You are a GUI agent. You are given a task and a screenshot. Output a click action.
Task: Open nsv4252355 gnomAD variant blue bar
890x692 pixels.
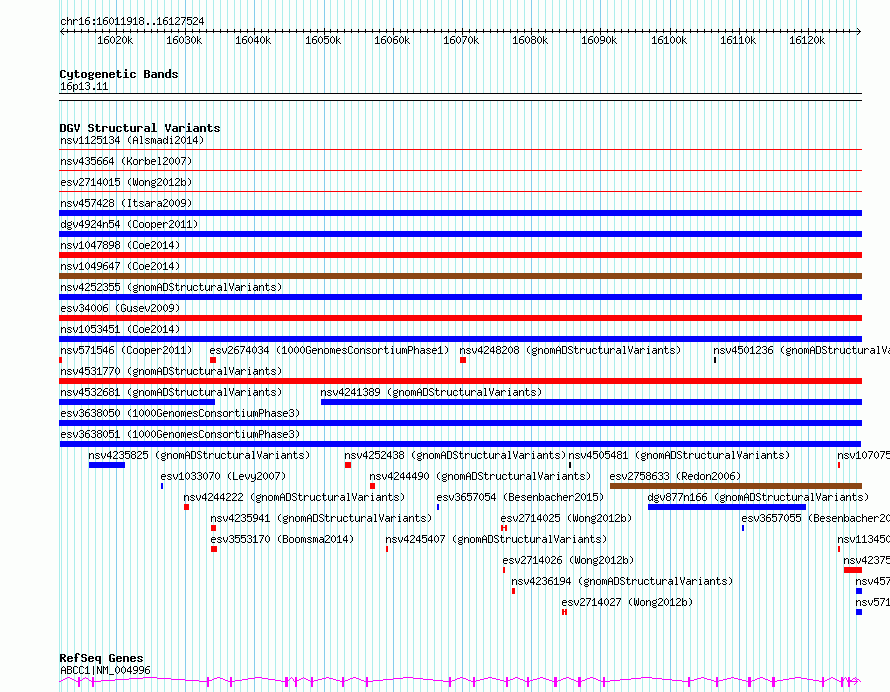pyautogui.click(x=460, y=297)
